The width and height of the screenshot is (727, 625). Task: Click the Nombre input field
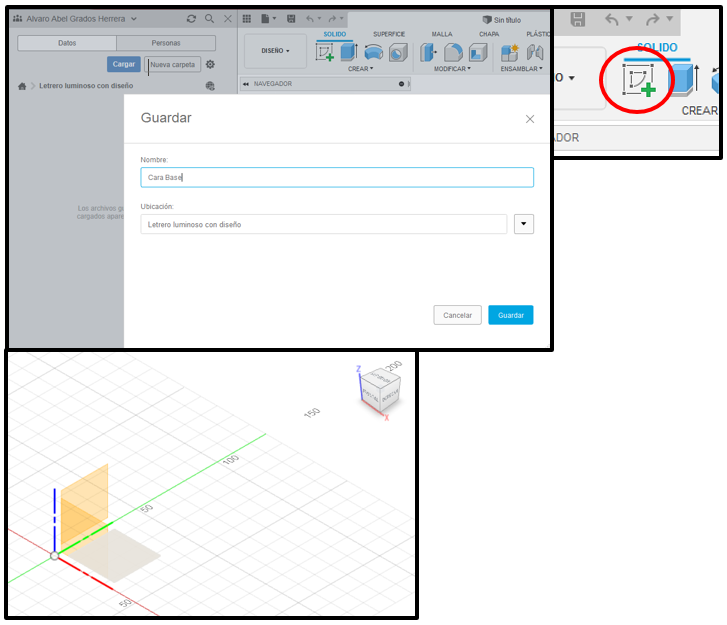point(337,178)
